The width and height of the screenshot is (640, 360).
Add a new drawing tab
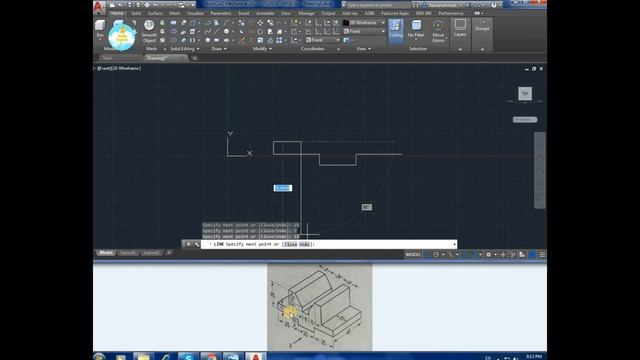point(195,58)
